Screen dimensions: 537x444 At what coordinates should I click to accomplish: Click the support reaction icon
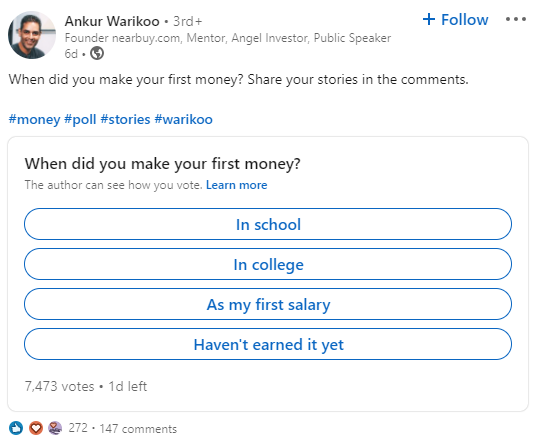pos(55,428)
